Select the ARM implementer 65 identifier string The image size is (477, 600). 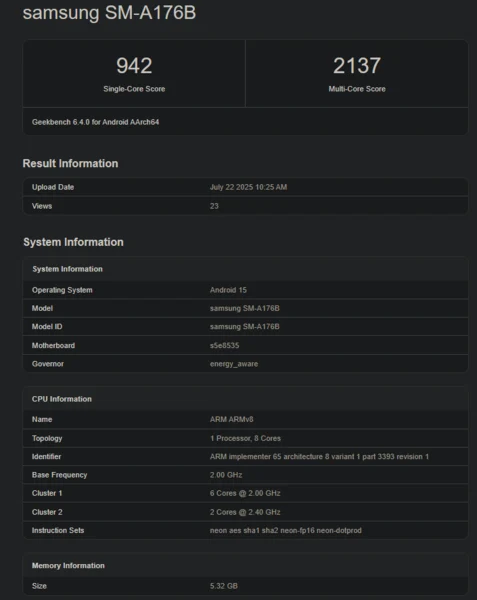[319, 457]
